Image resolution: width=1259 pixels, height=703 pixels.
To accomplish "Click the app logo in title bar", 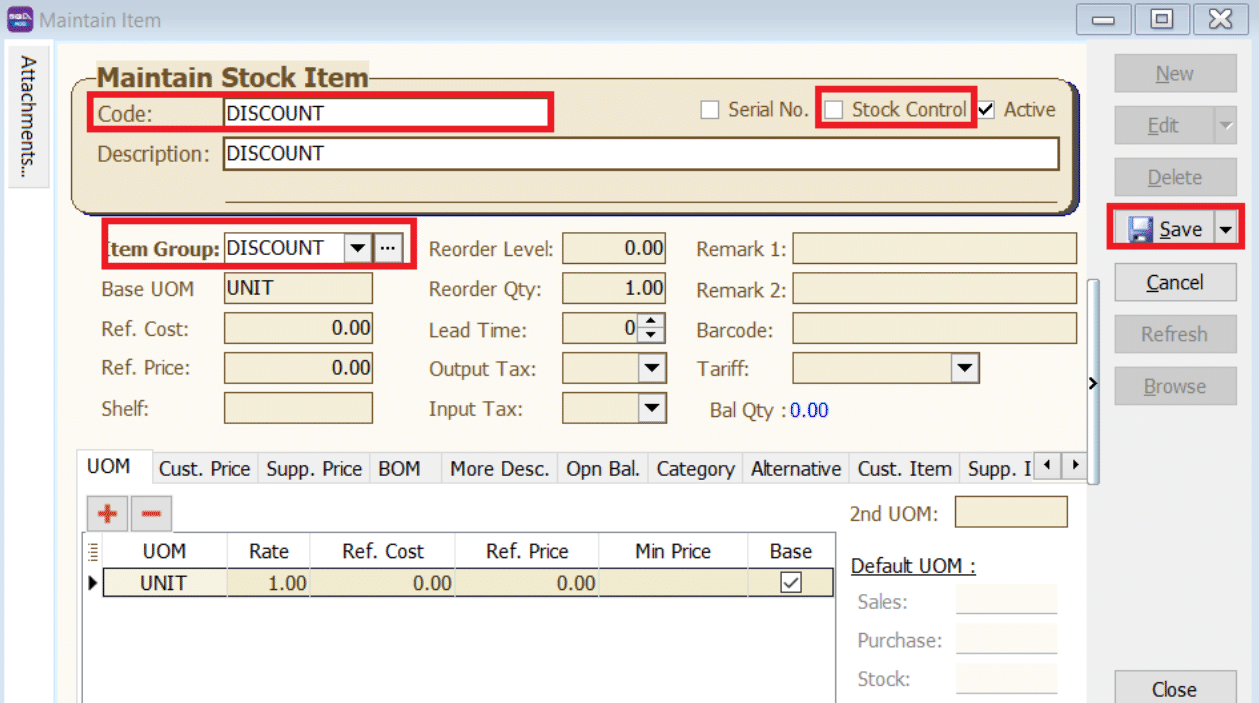I will (20, 19).
